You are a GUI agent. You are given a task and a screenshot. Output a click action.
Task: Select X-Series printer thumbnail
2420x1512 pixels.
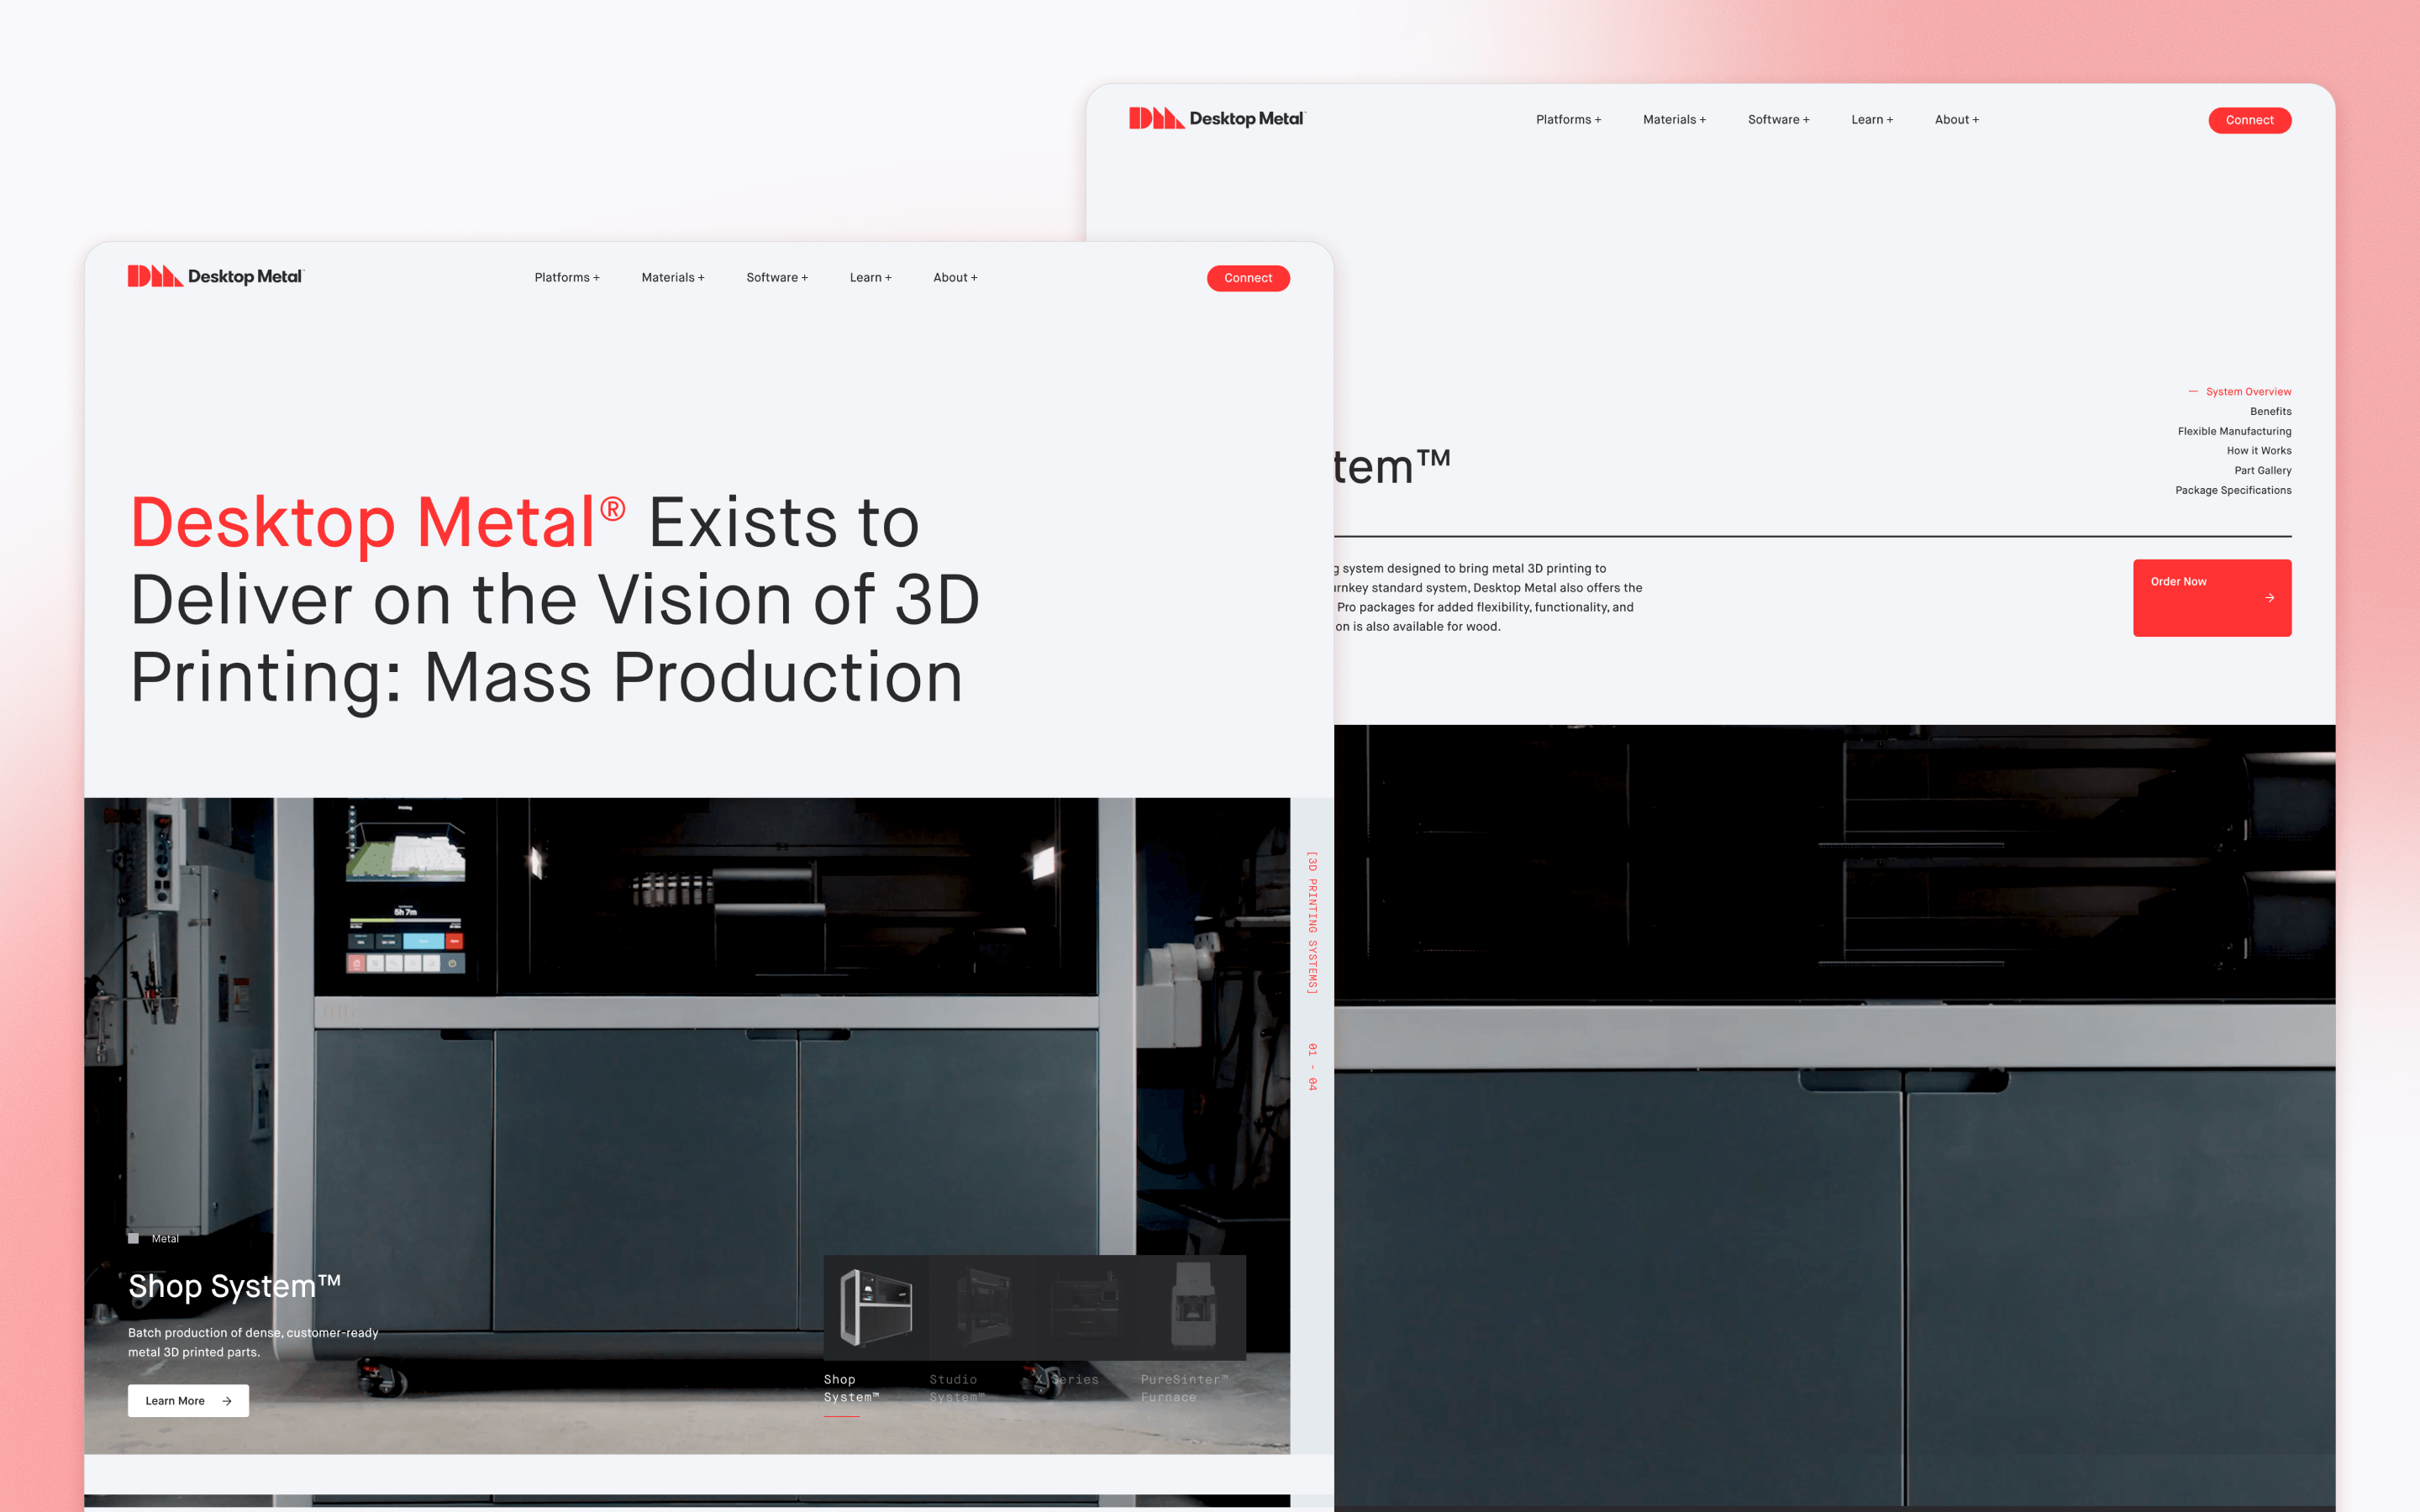1088,1307
